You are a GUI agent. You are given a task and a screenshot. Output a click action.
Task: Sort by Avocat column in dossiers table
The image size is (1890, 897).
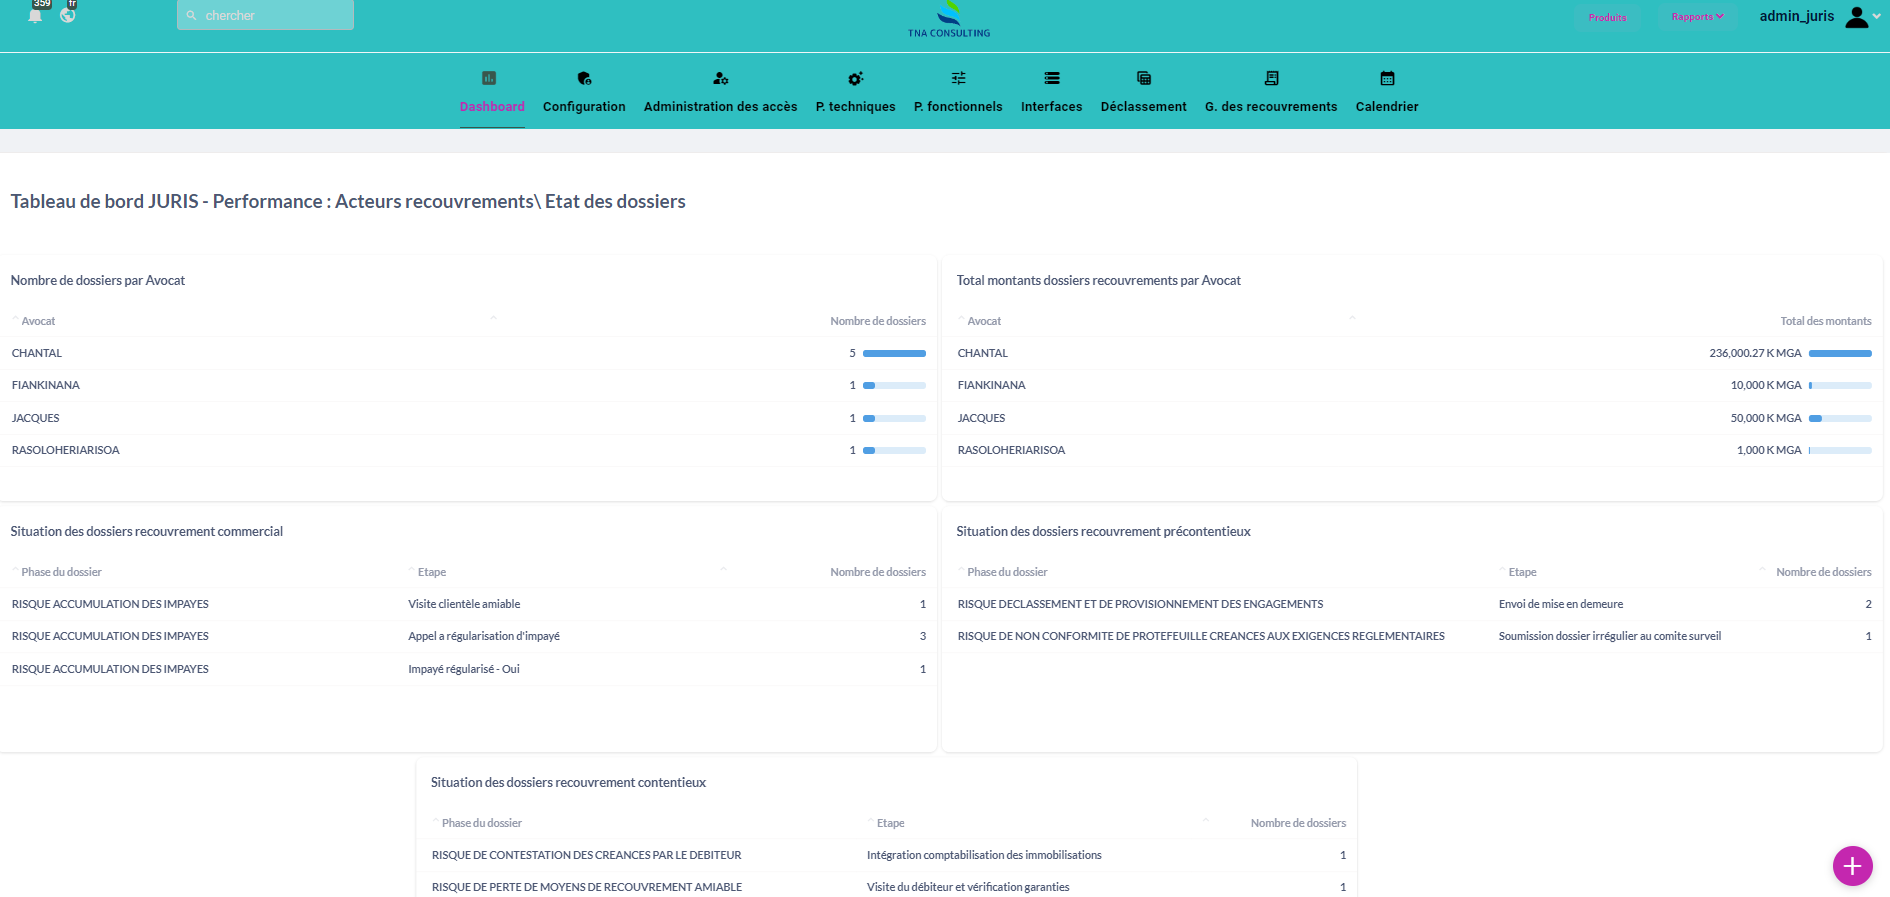click(38, 321)
